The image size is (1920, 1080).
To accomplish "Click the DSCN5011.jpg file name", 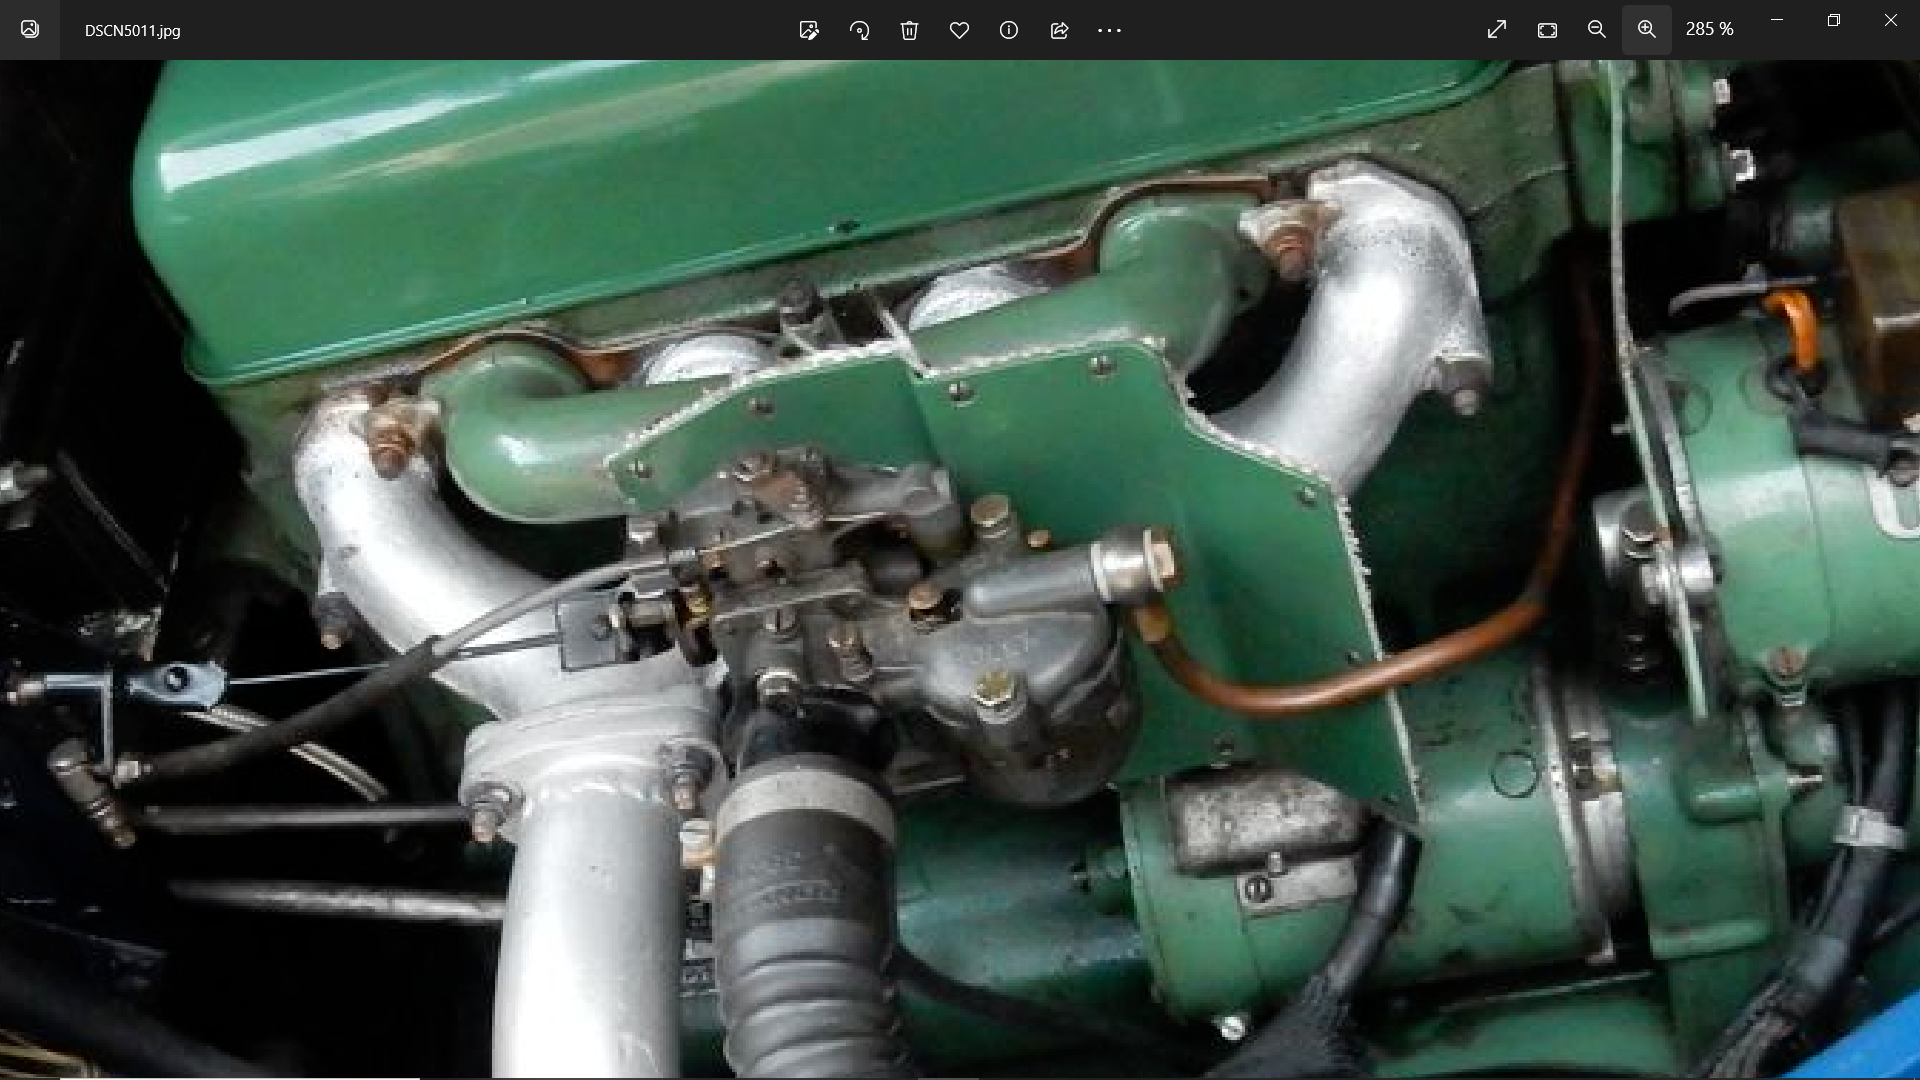I will pos(133,31).
